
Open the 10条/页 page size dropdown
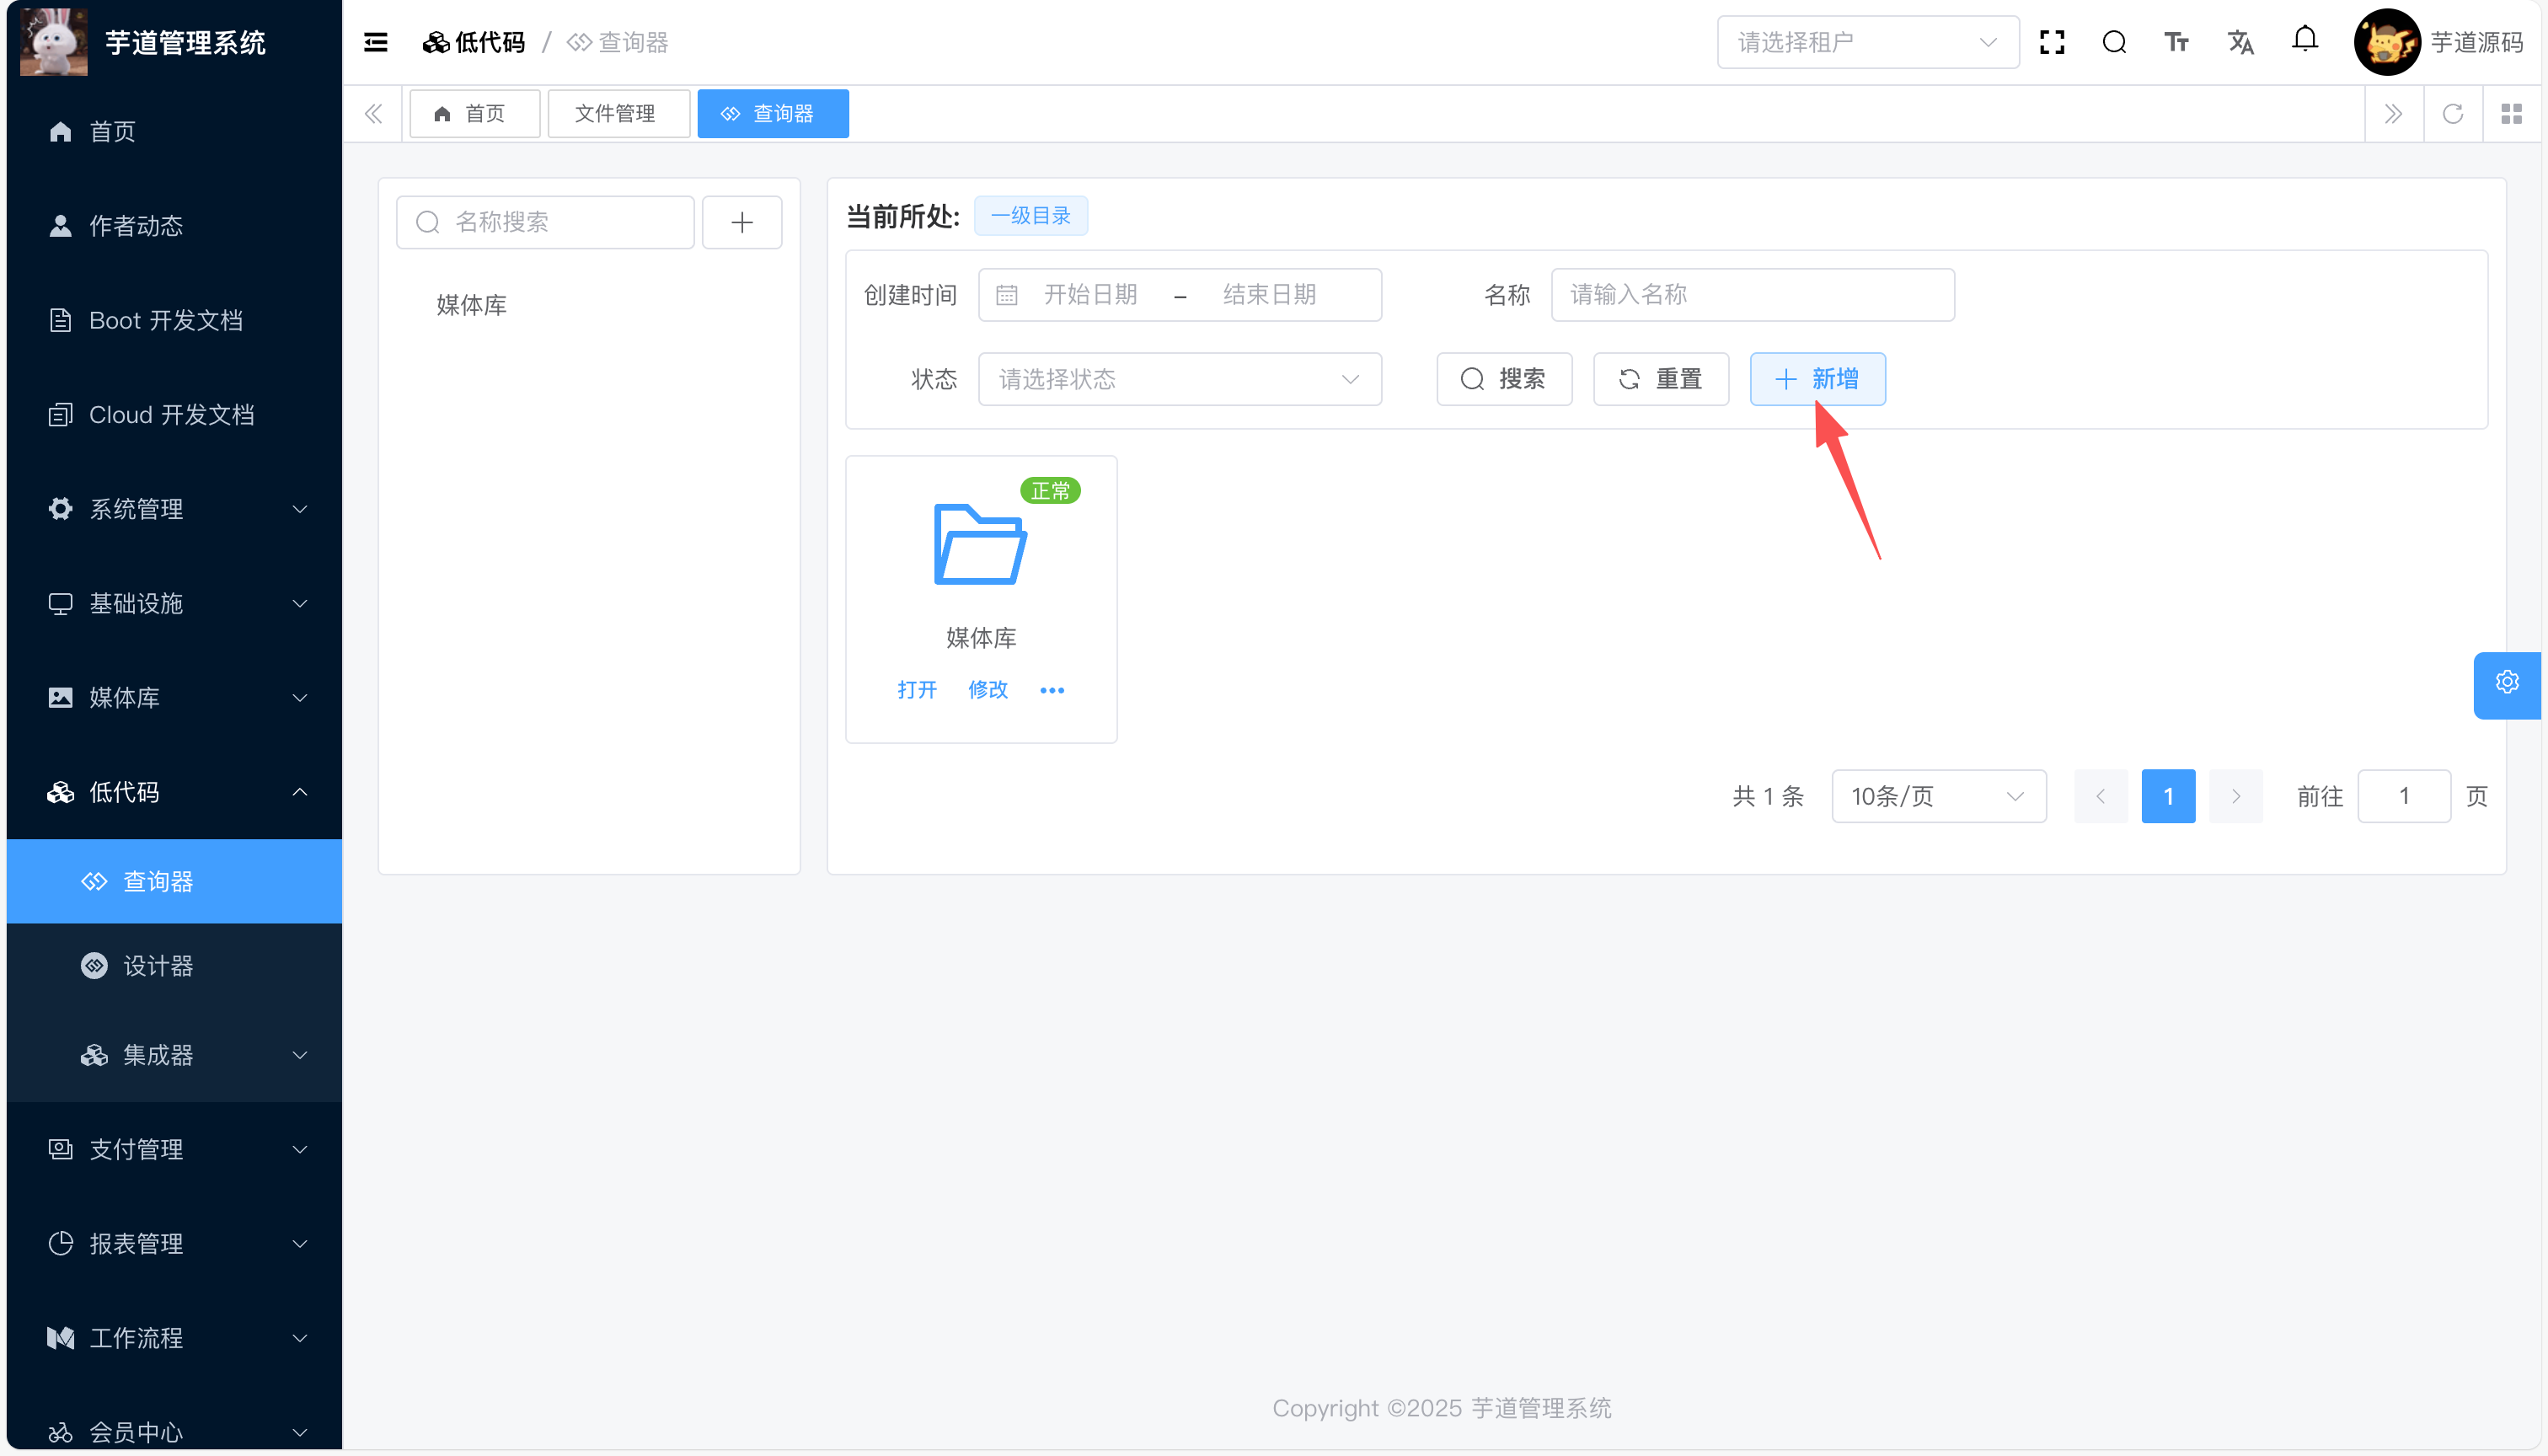coord(1937,796)
